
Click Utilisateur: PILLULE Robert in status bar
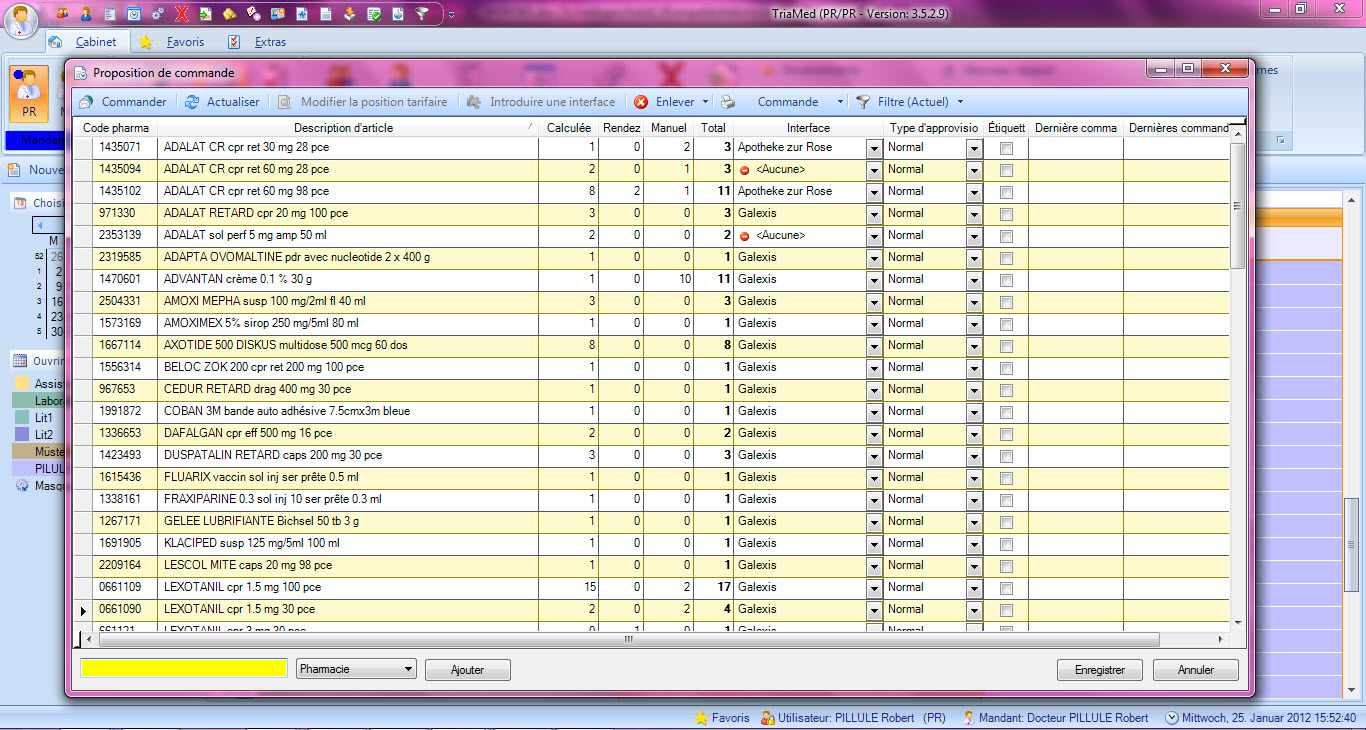coord(853,718)
